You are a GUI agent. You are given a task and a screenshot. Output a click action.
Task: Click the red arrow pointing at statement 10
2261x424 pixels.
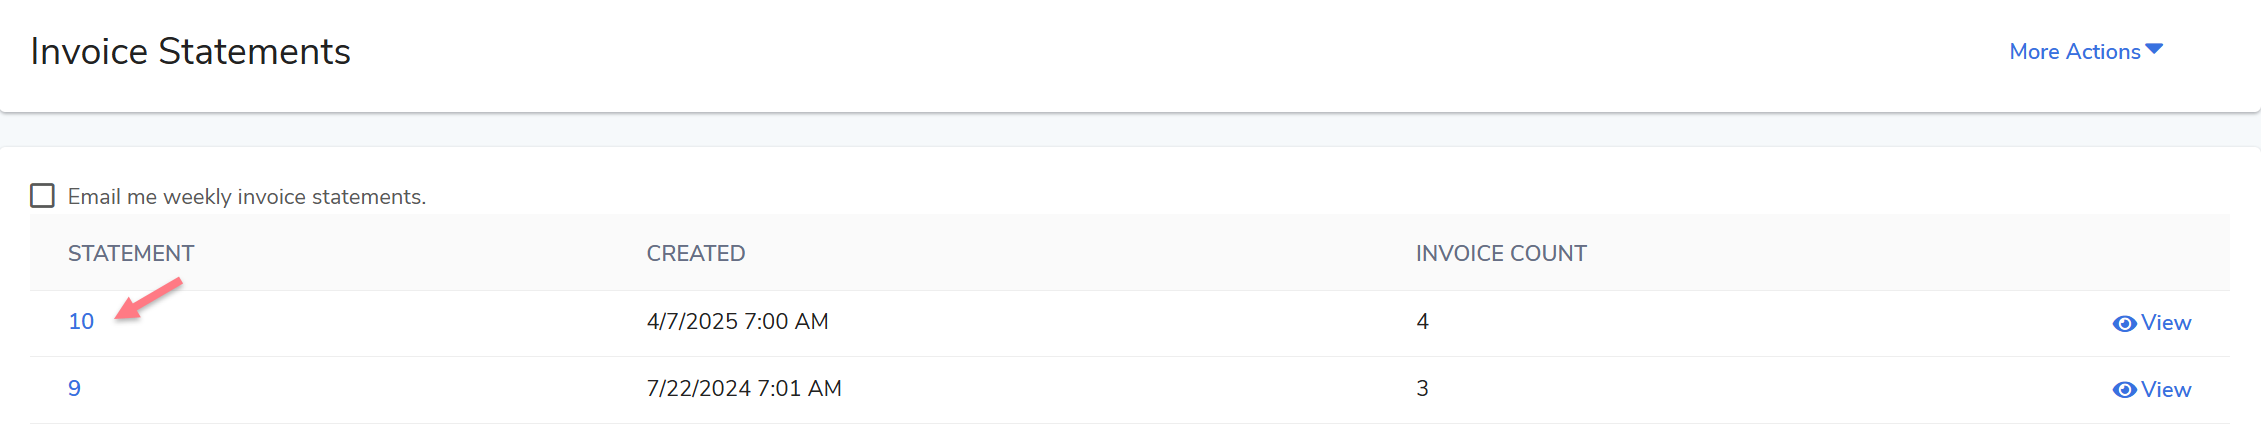tap(148, 299)
